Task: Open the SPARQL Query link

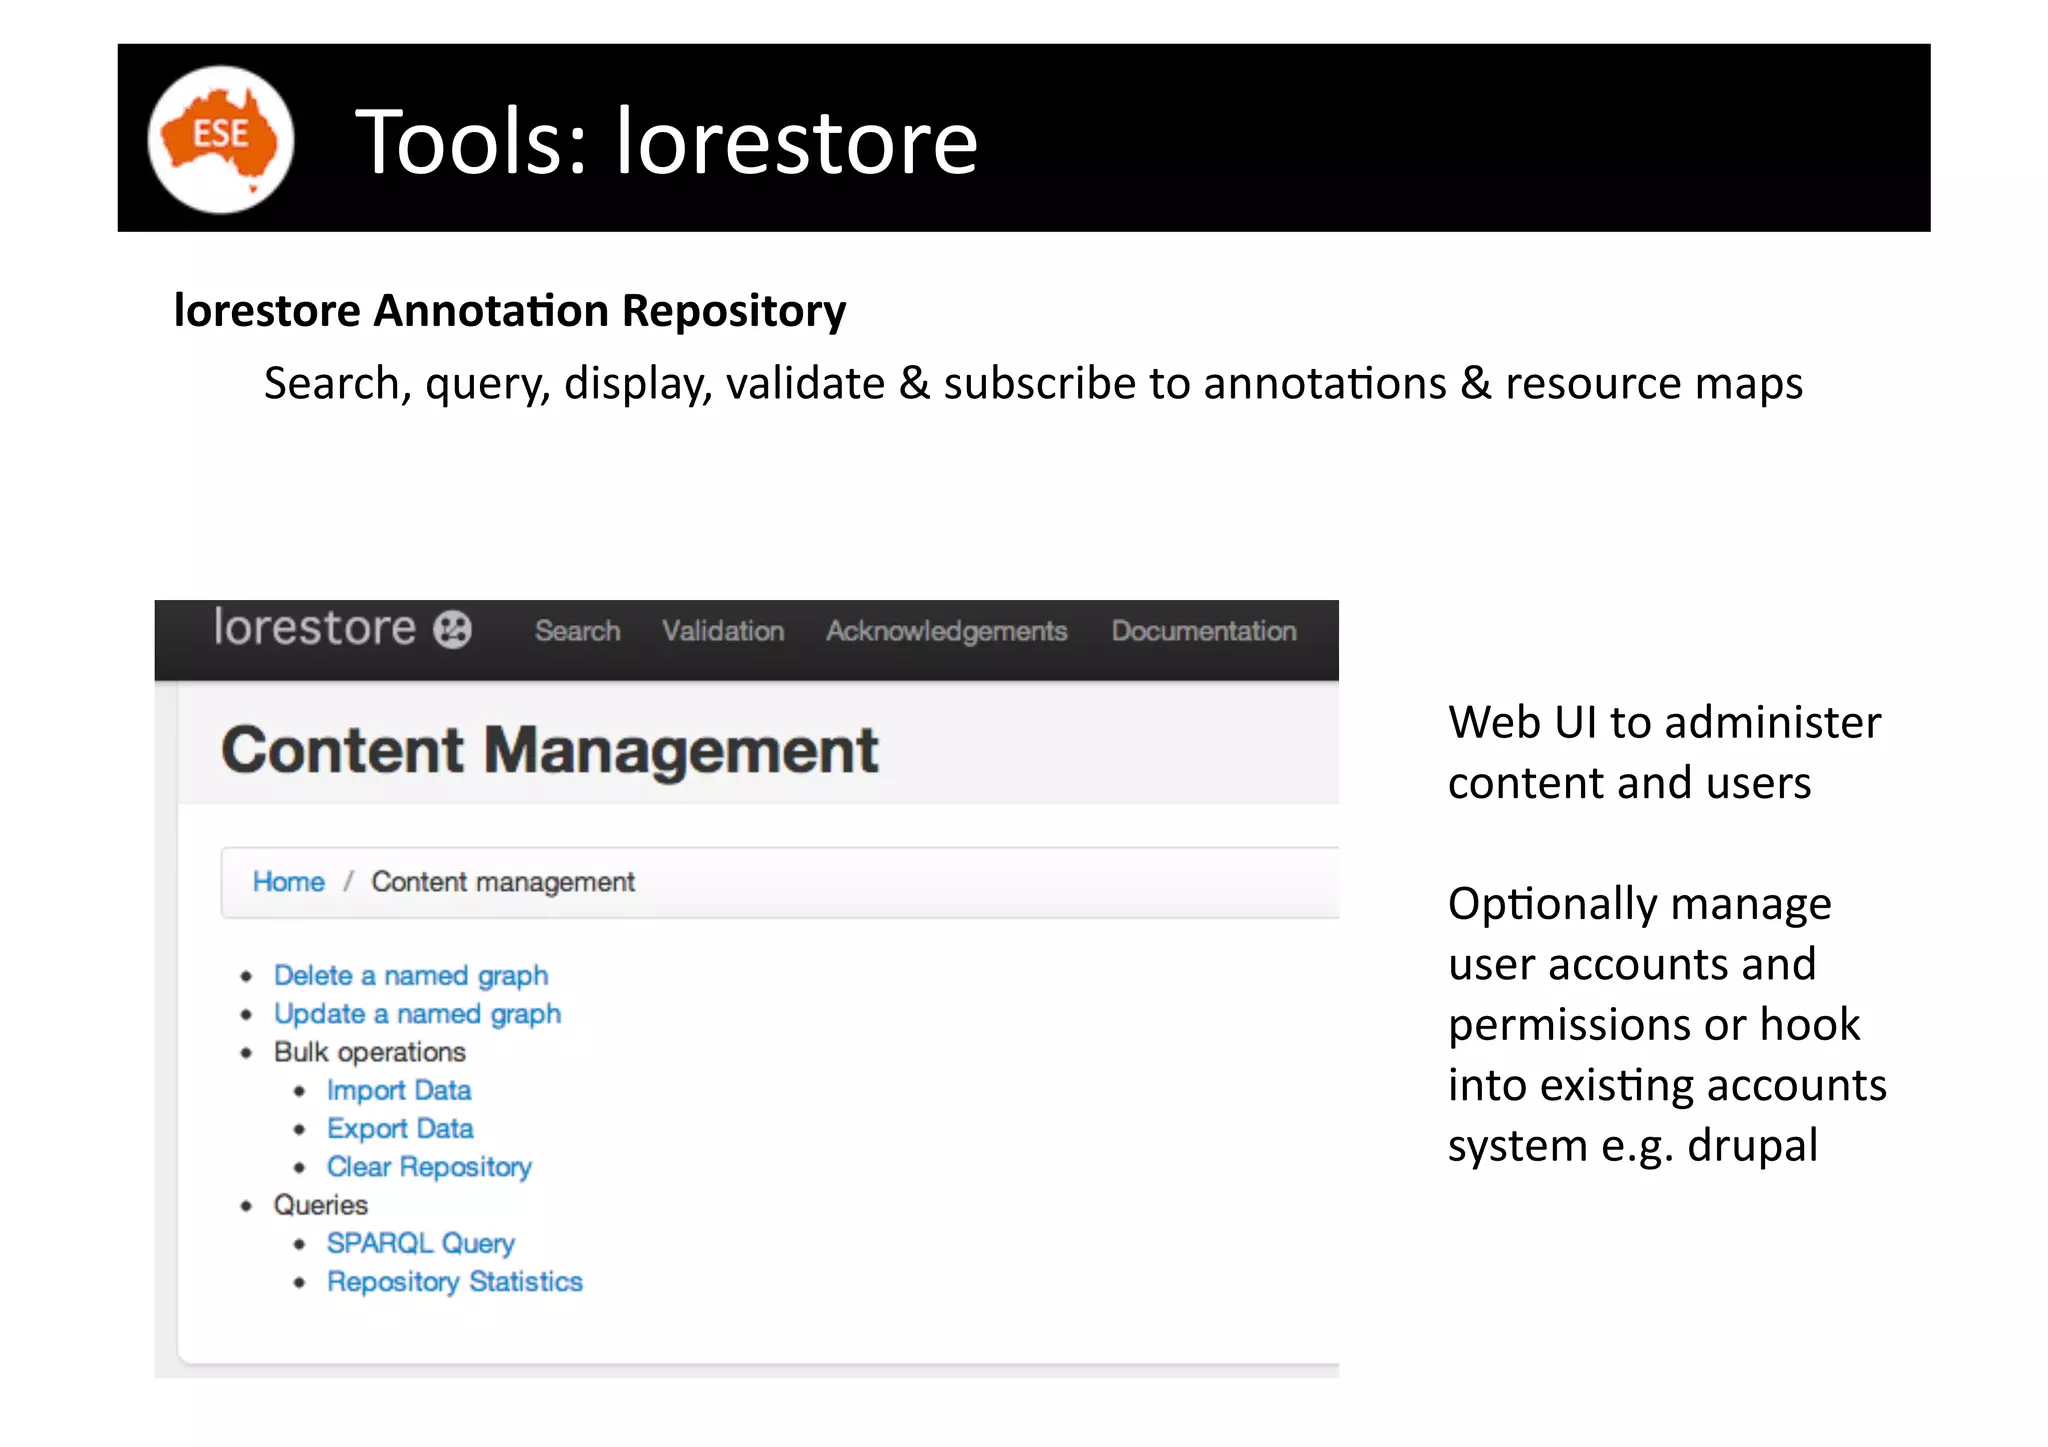Action: (x=420, y=1243)
